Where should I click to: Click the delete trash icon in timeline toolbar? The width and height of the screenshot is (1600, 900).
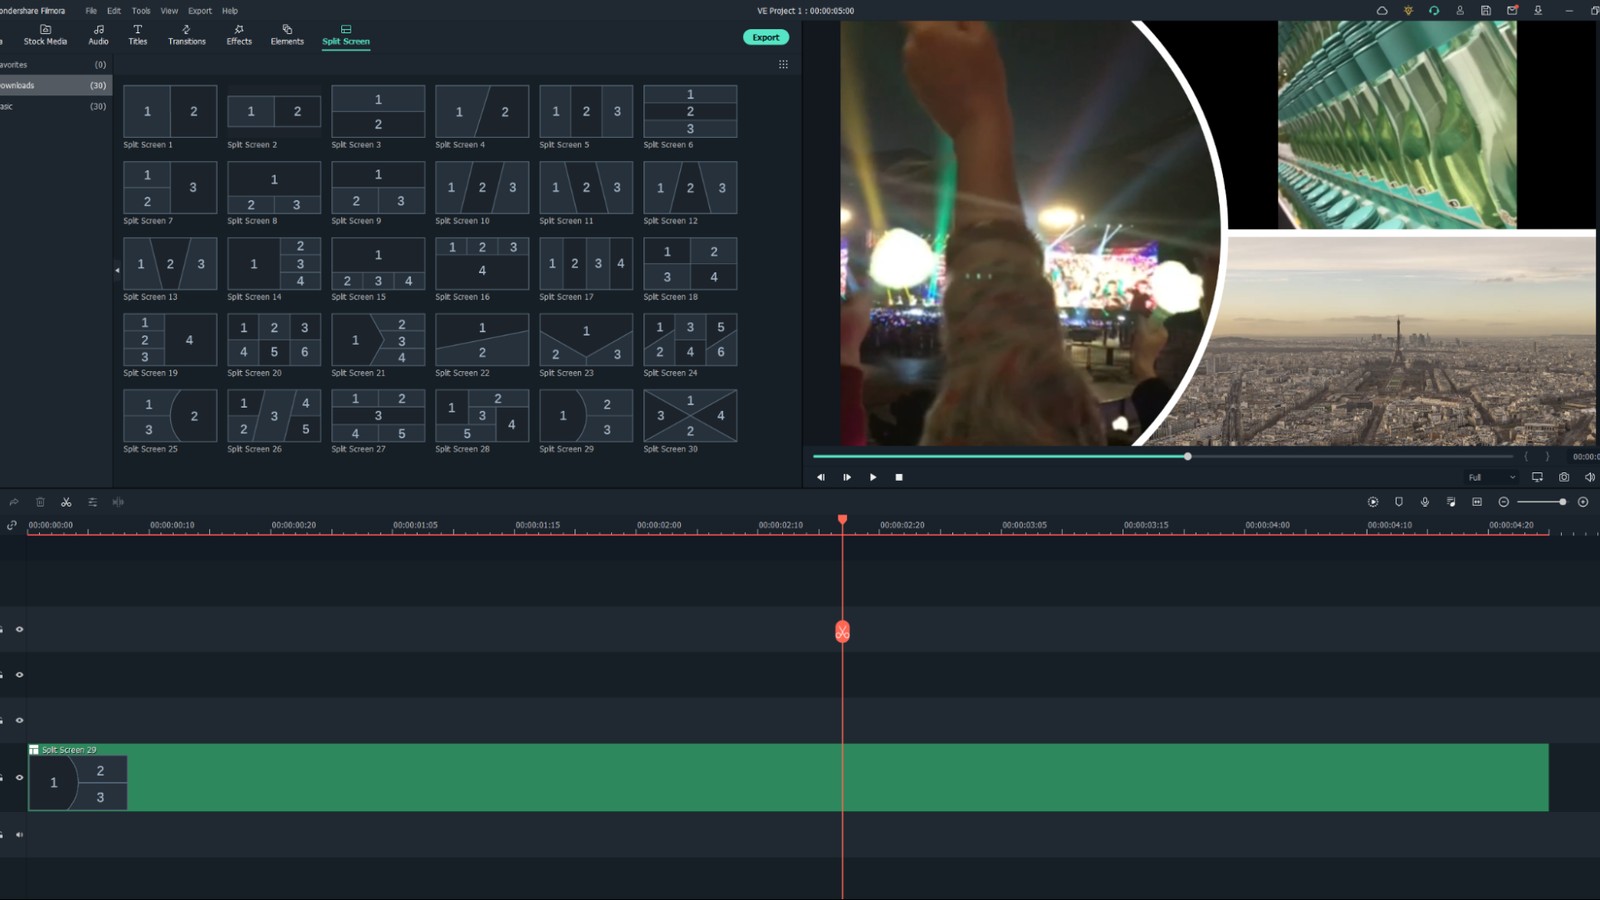40,502
